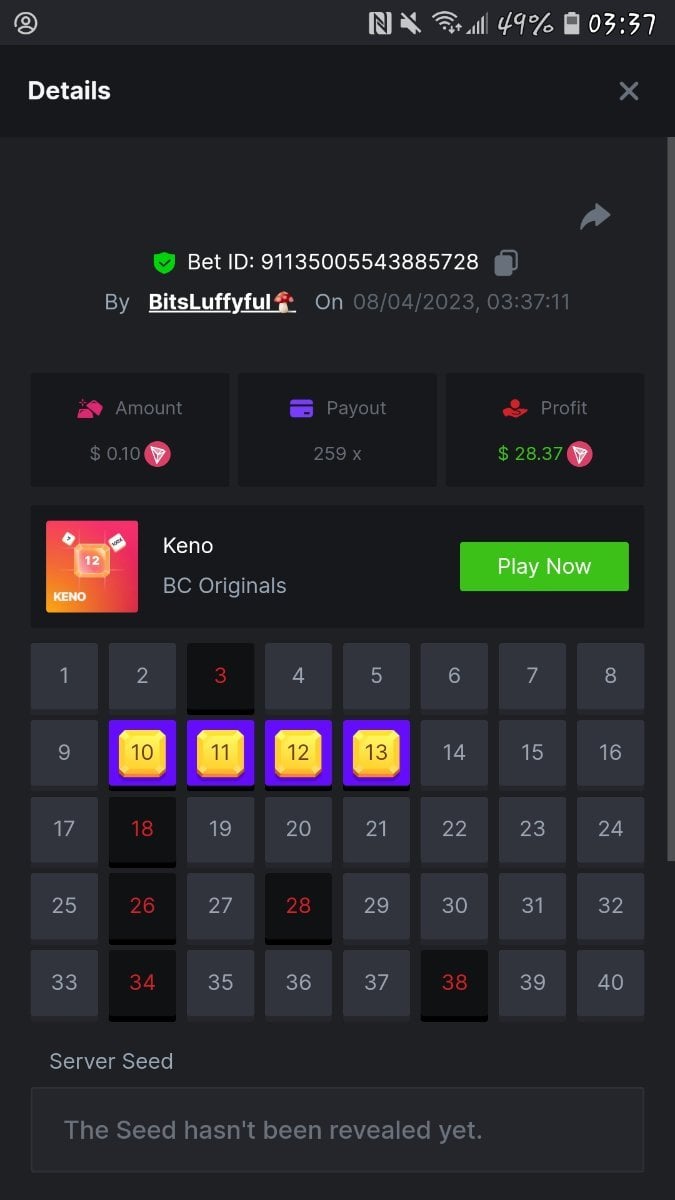
Task: Tap the share arrow icon
Action: click(595, 216)
